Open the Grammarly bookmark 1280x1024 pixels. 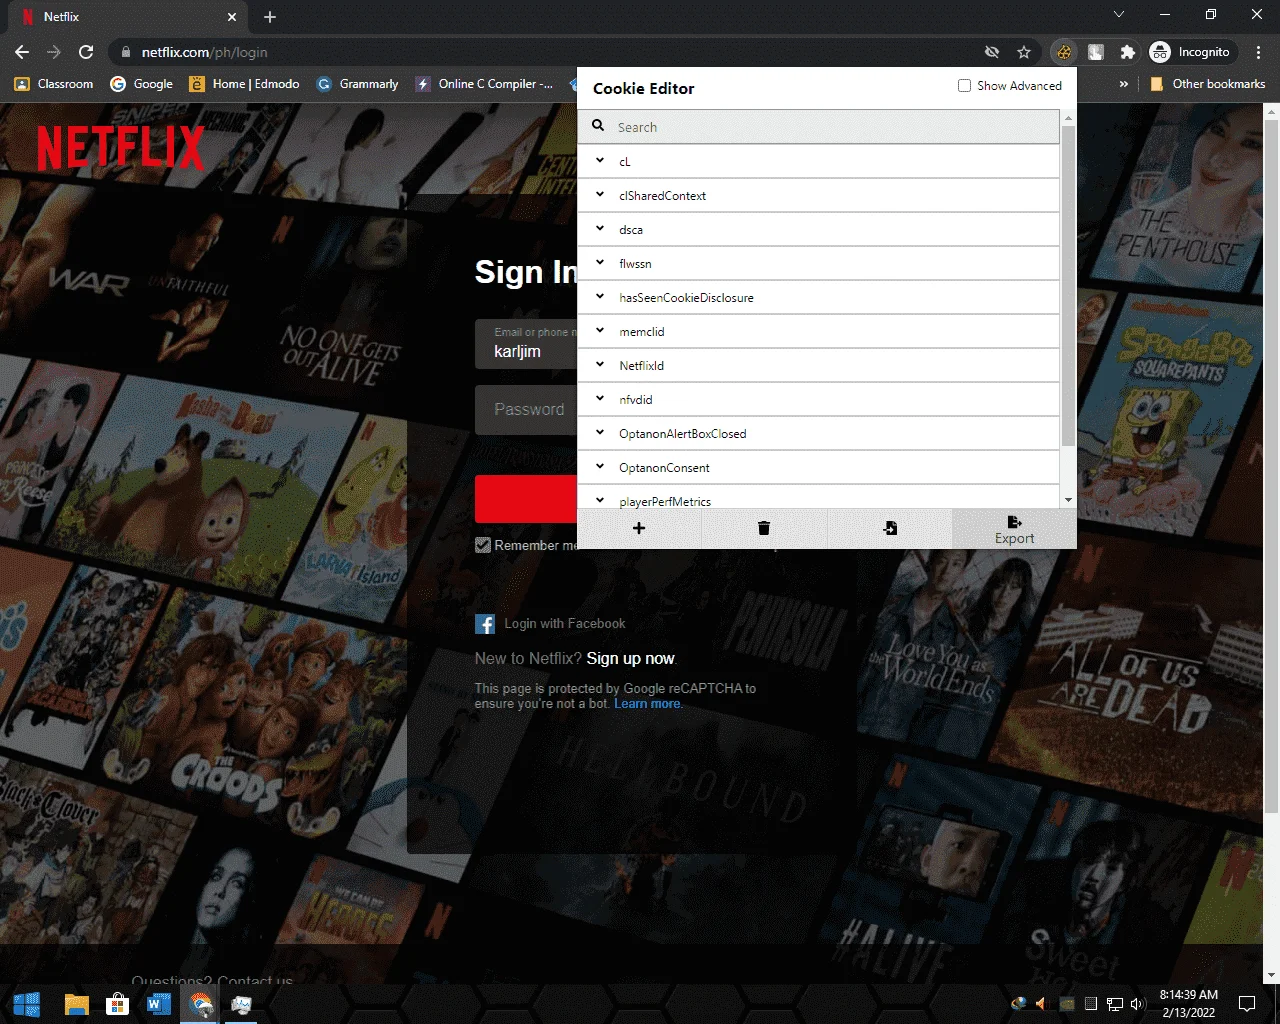(357, 84)
